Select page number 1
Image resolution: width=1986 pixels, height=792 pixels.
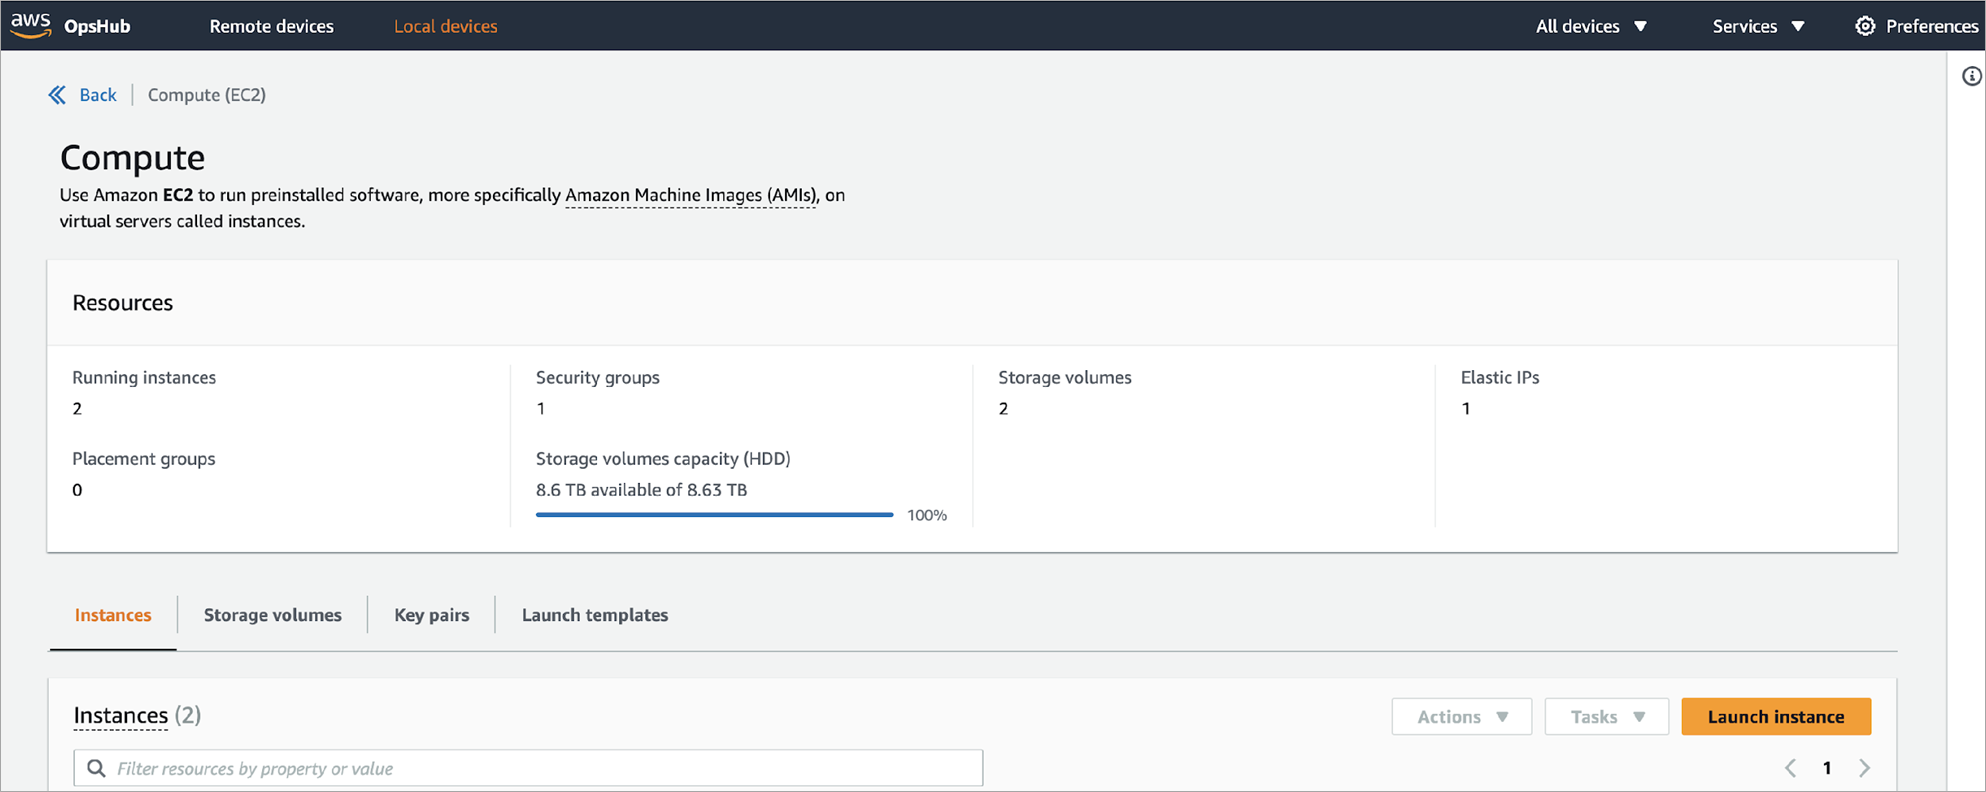[1827, 768]
